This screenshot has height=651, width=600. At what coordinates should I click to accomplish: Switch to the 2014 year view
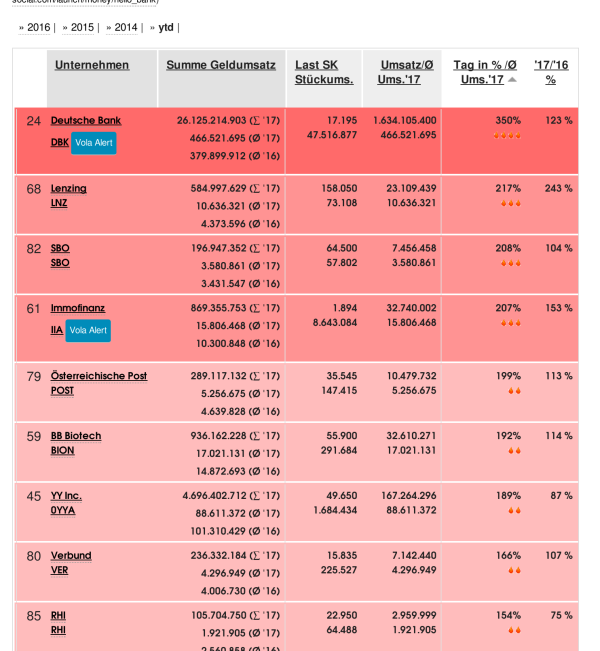[126, 27]
